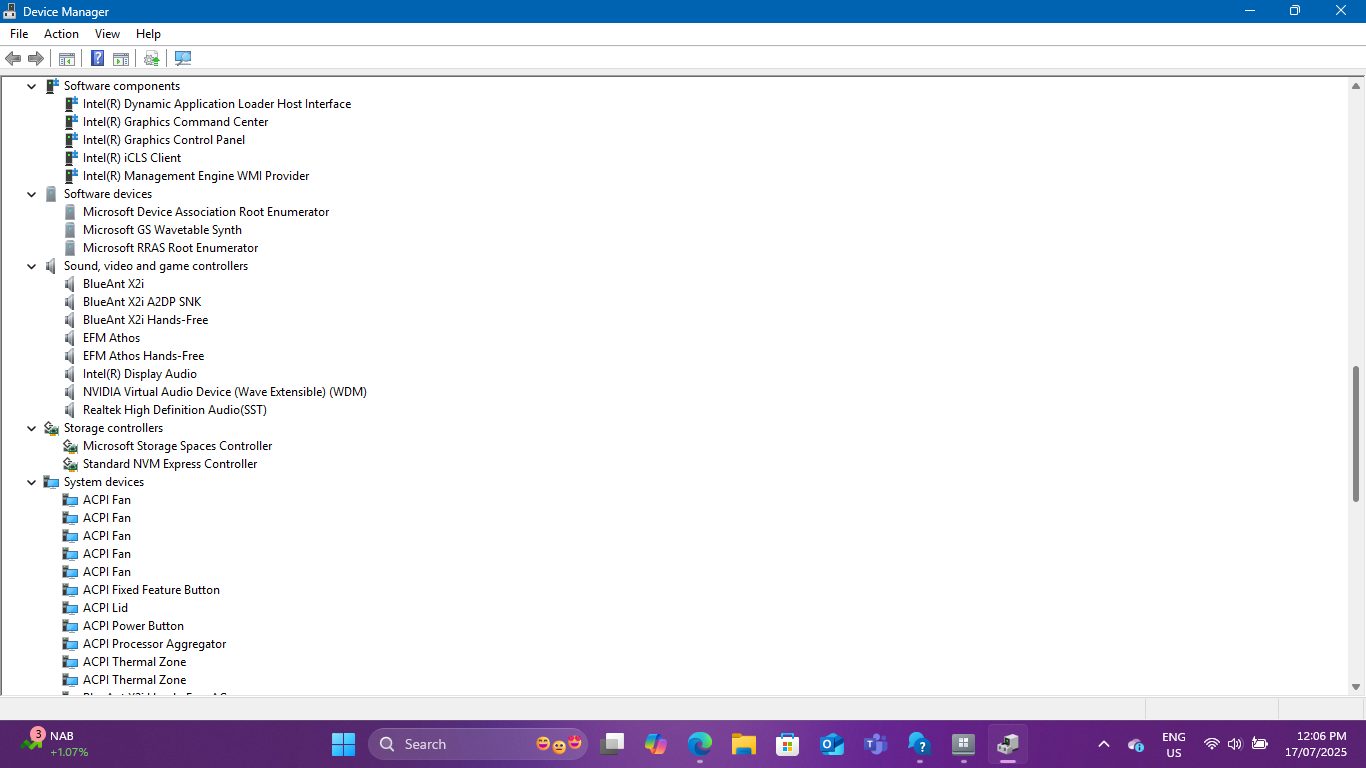The image size is (1366, 768).
Task: Click the scrollbar down arrow
Action: pyautogui.click(x=1356, y=686)
